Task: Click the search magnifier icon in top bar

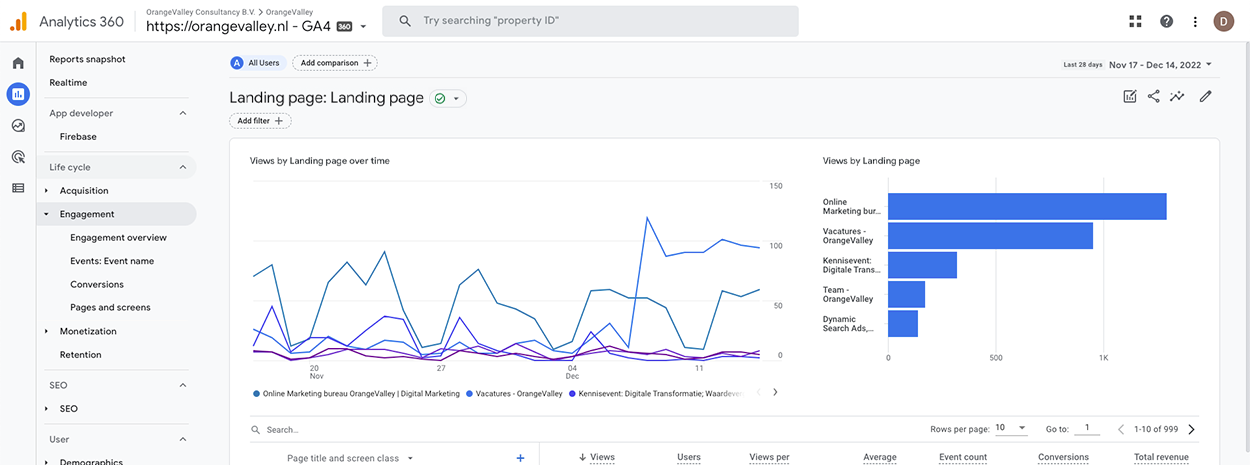Action: coord(404,21)
